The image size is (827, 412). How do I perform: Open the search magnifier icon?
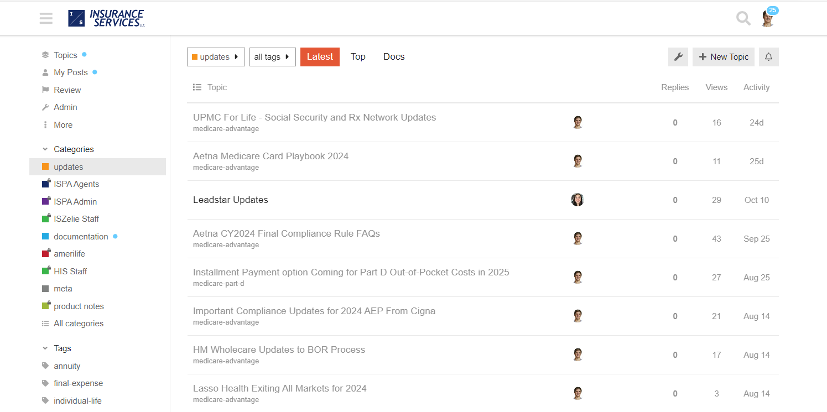coord(743,18)
